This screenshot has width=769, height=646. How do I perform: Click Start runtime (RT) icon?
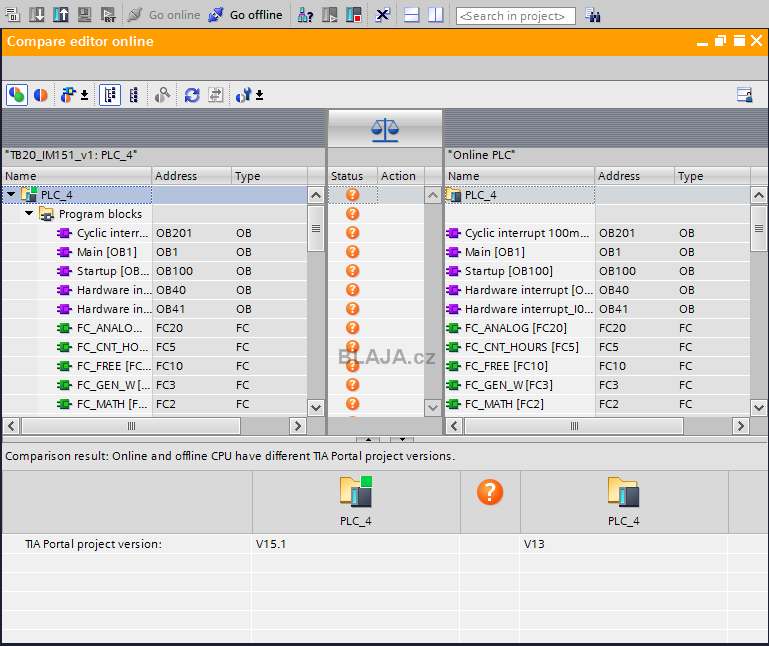[x=108, y=15]
